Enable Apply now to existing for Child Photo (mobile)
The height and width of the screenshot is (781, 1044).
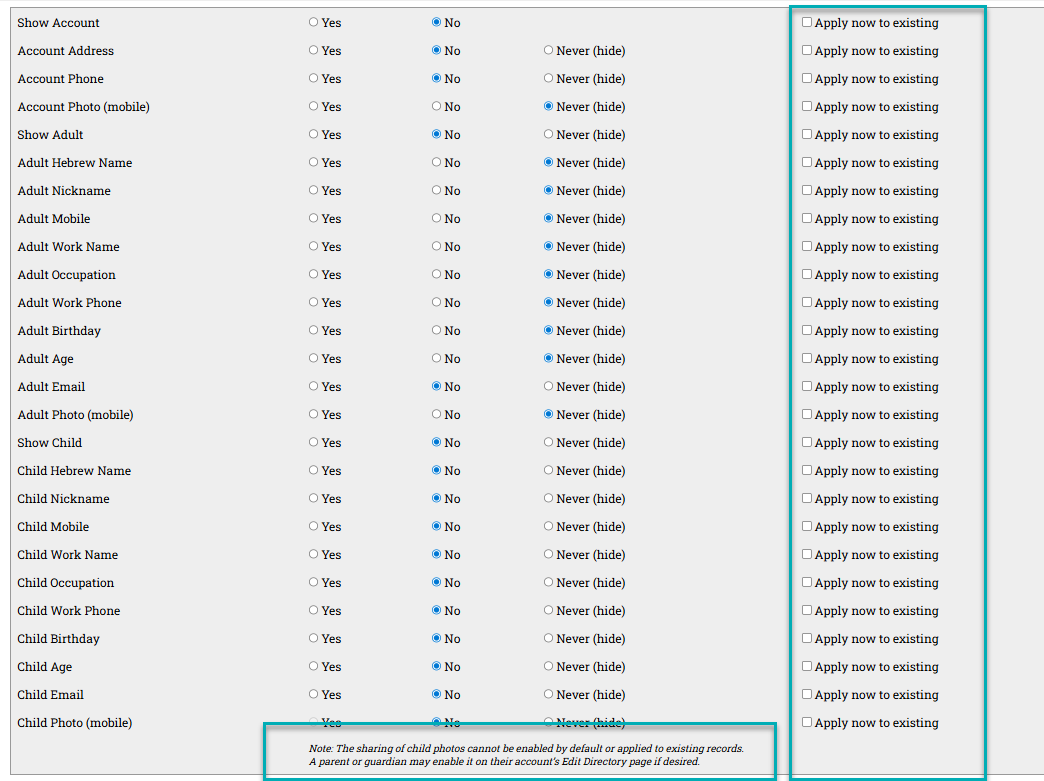click(x=805, y=722)
